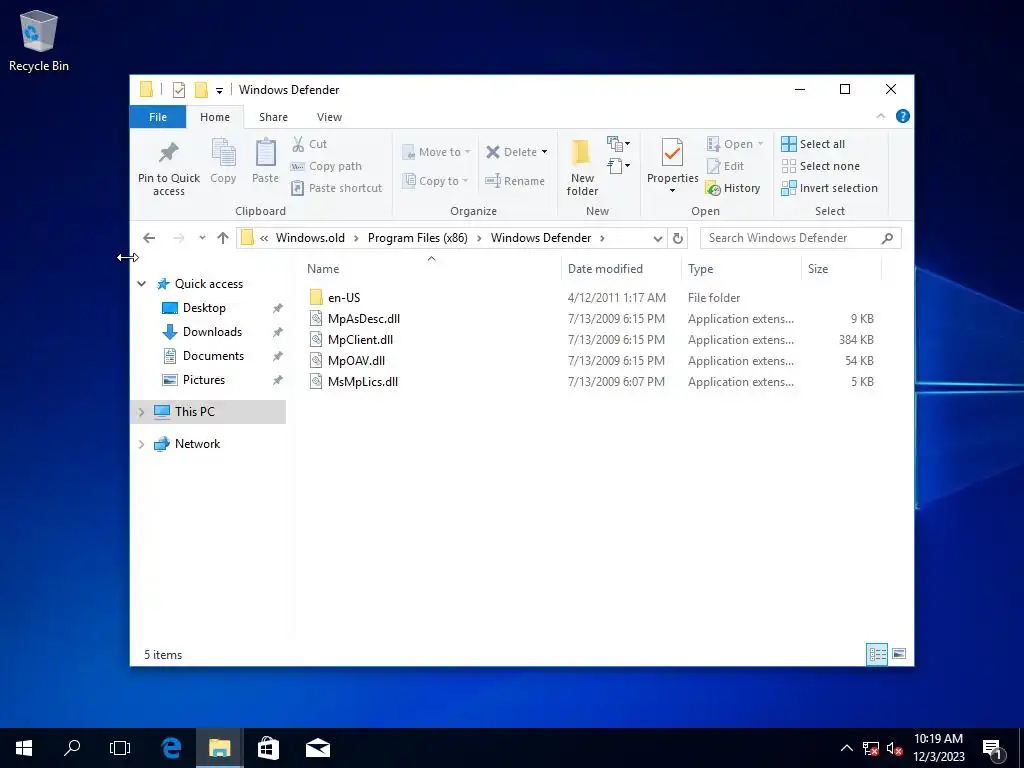This screenshot has height=768, width=1024.
Task: Select MpOAV.dll file
Action: [x=357, y=360]
